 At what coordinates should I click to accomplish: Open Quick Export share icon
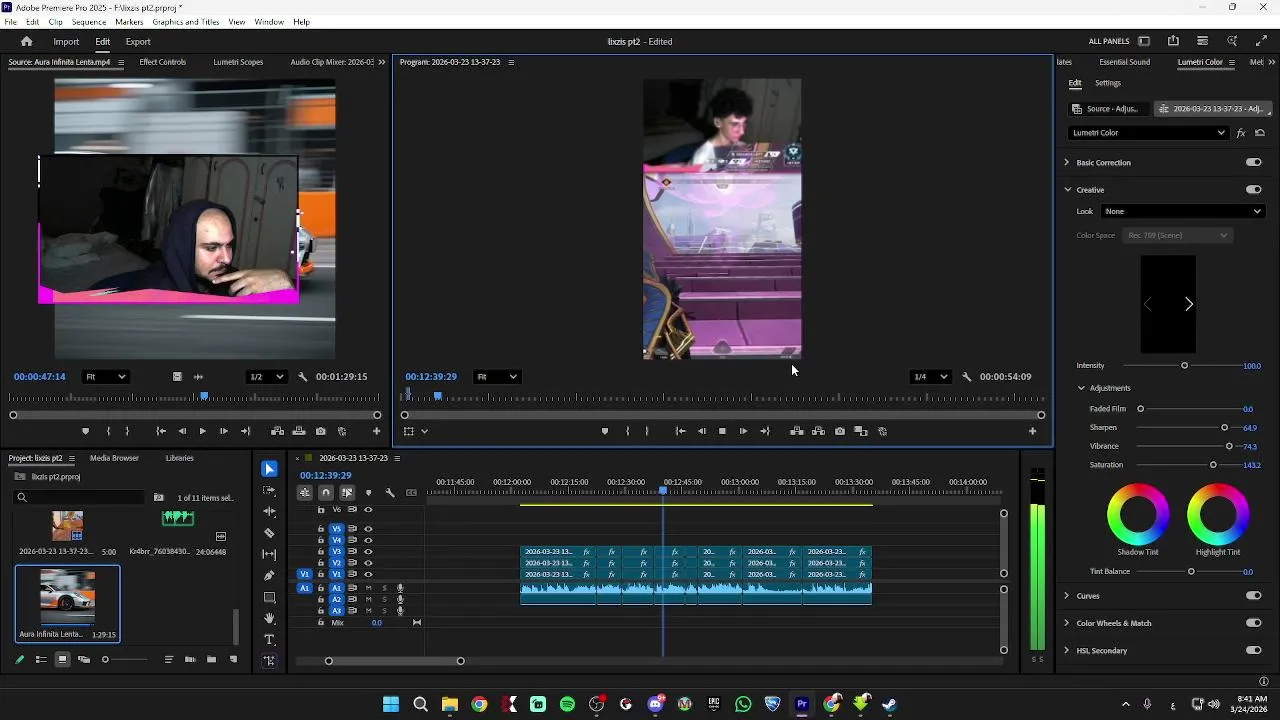pyautogui.click(x=1173, y=41)
